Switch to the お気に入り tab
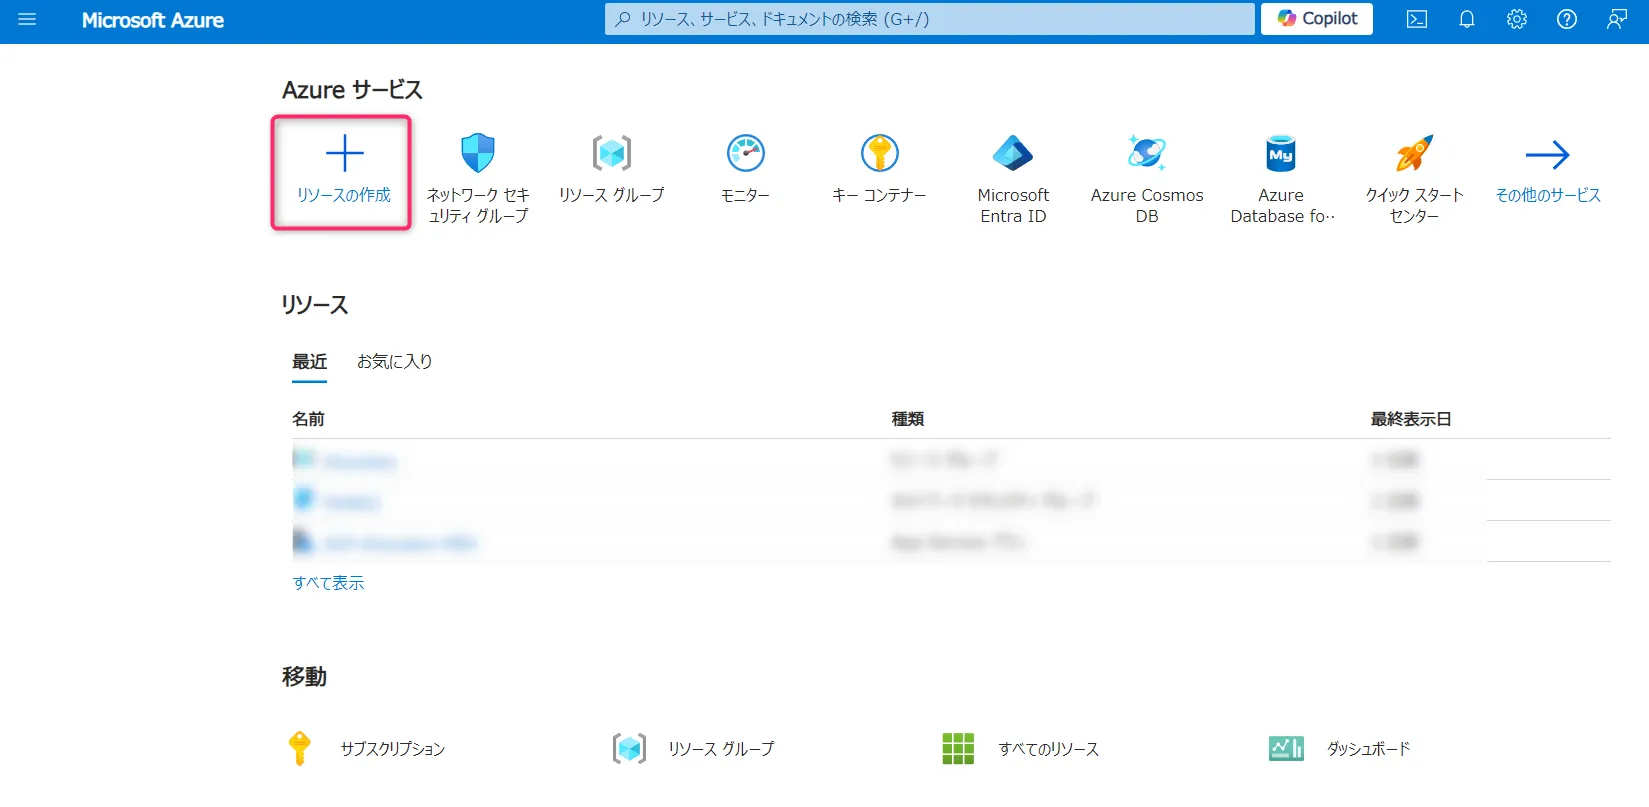 [395, 361]
